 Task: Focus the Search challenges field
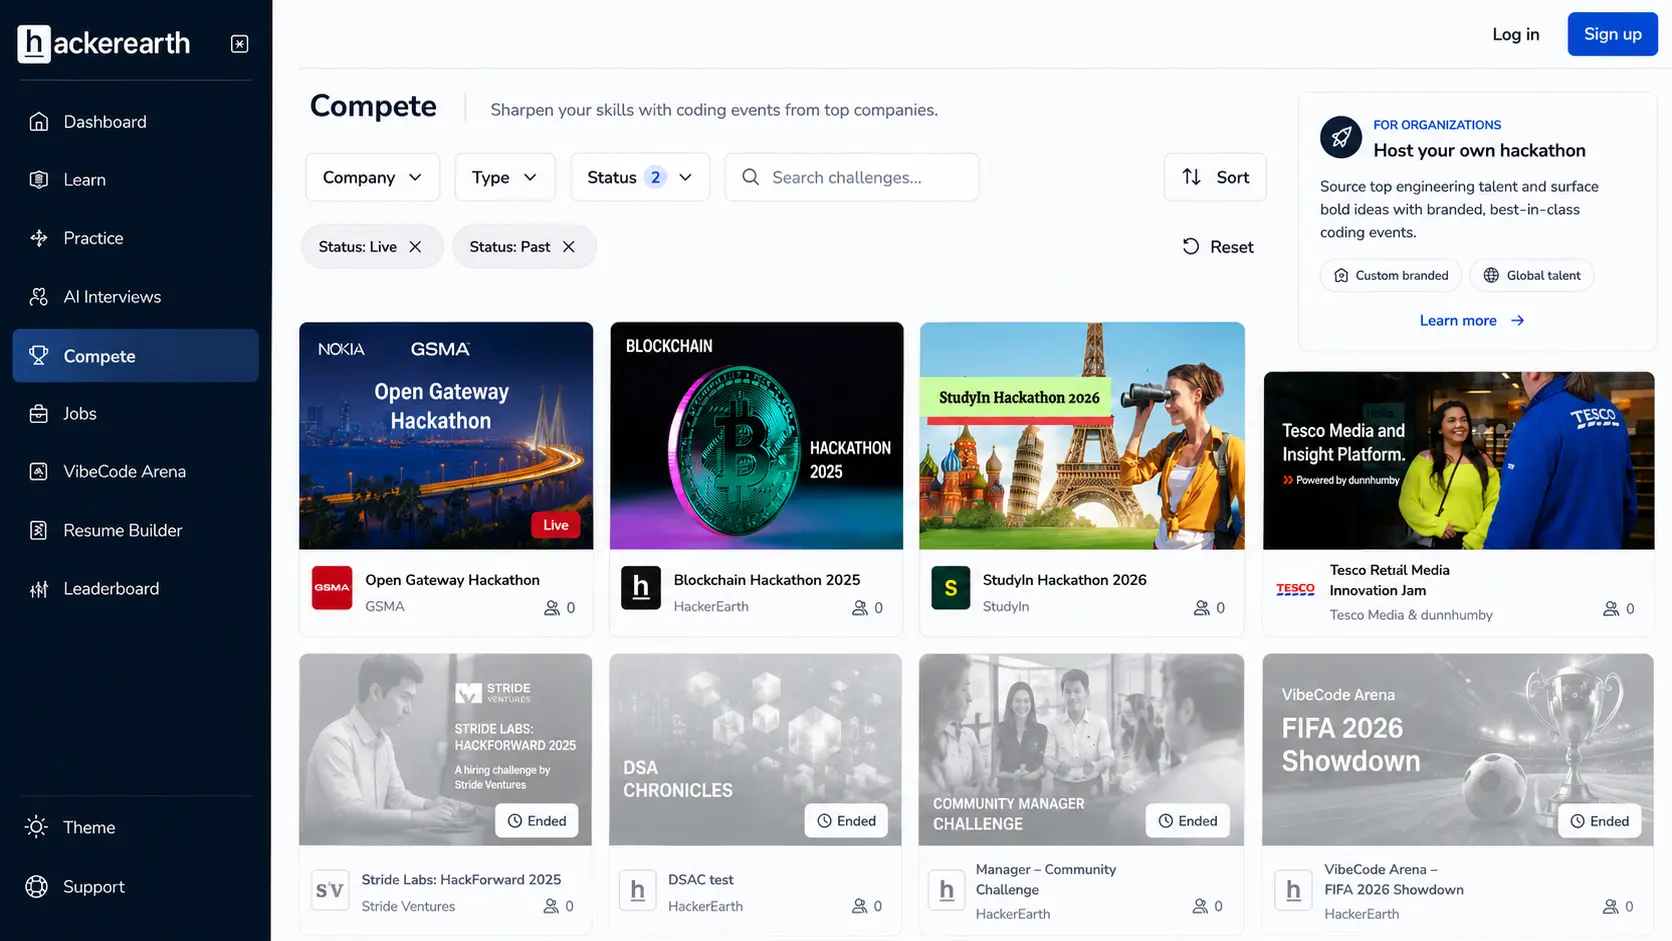(x=852, y=177)
